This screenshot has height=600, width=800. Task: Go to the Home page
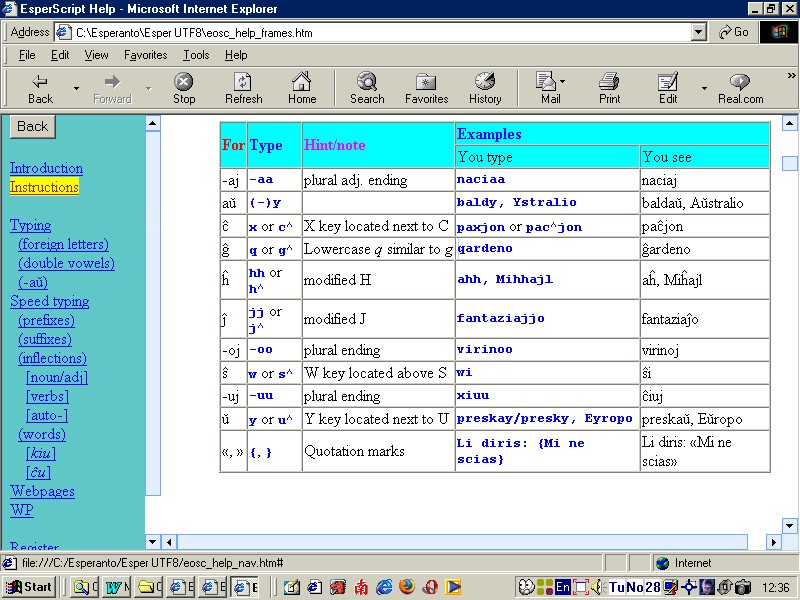(x=302, y=88)
